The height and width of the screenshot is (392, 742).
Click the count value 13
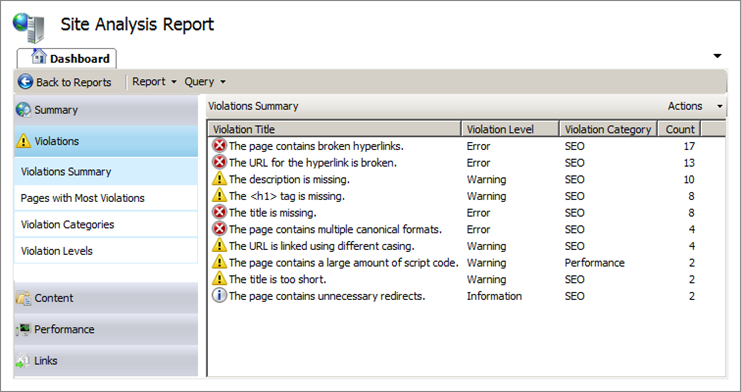point(689,163)
